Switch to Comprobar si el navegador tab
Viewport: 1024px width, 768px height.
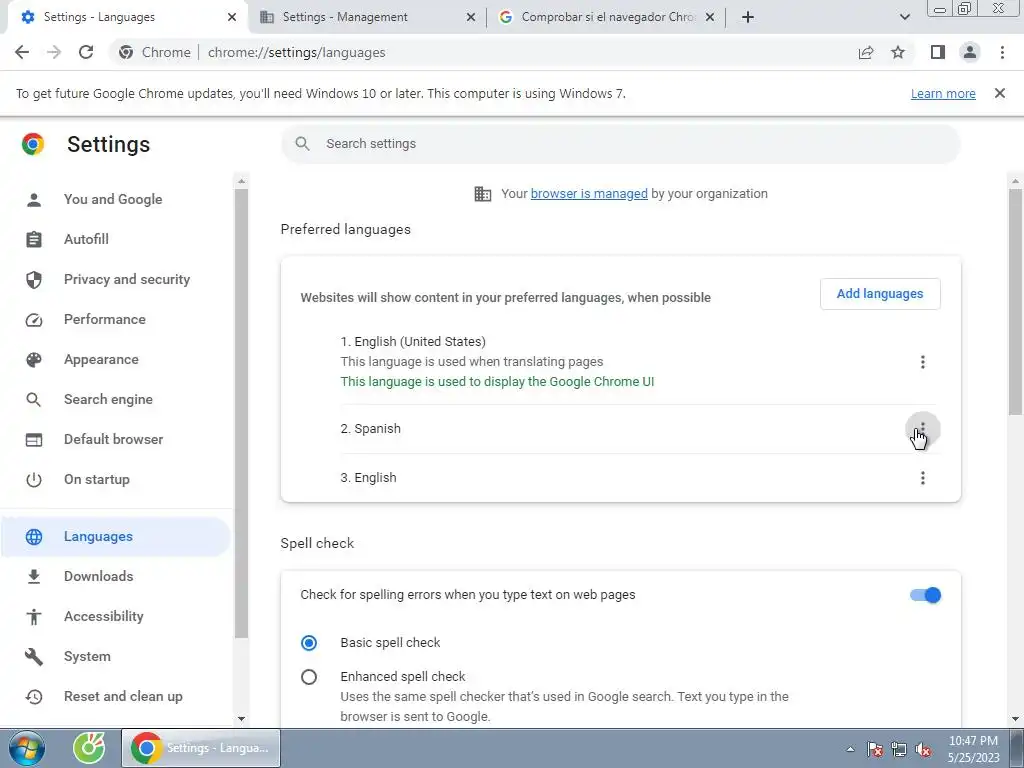coord(605,17)
